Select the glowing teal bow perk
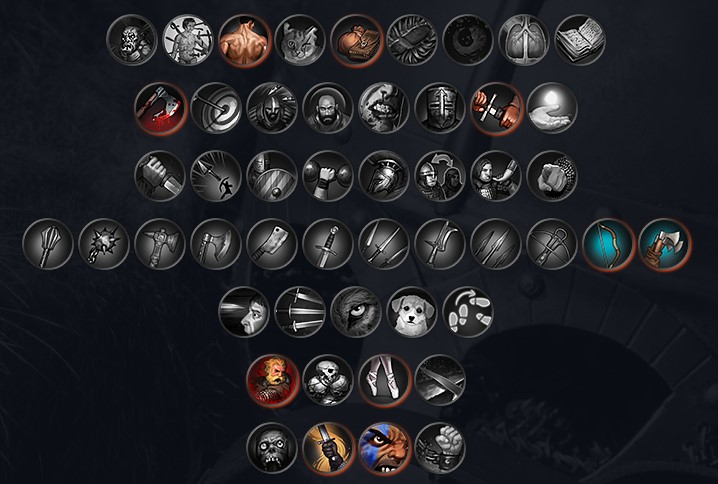The width and height of the screenshot is (718, 484). [x=608, y=245]
